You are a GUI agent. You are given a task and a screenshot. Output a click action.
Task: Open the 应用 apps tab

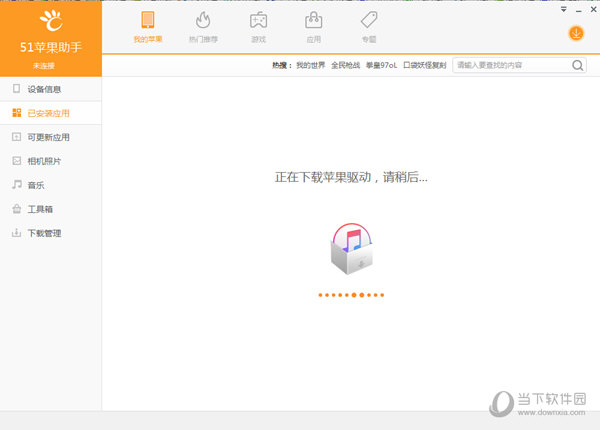314,27
